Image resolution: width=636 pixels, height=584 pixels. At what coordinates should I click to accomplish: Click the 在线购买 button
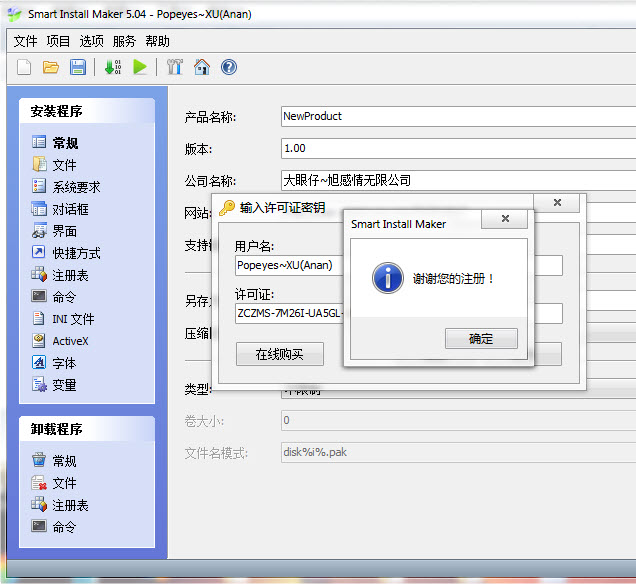point(280,354)
